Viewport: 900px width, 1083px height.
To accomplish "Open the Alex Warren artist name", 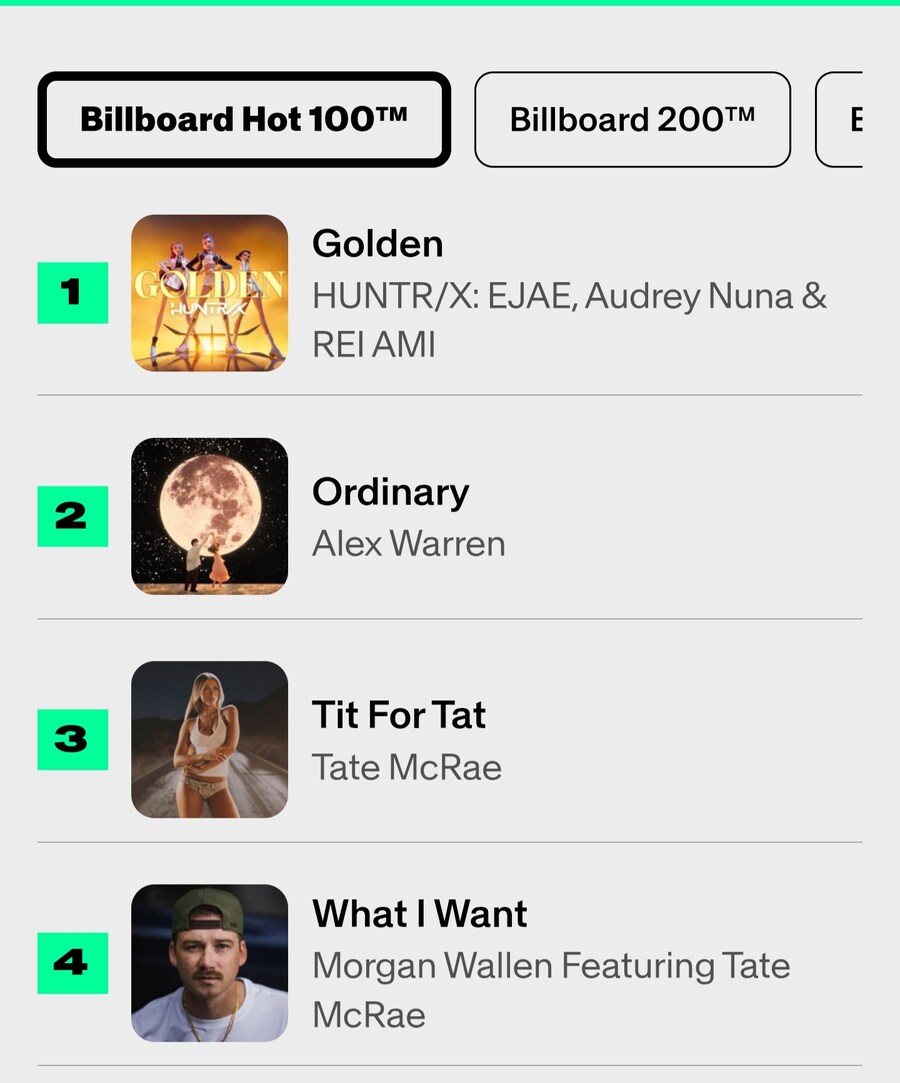I will [x=408, y=544].
